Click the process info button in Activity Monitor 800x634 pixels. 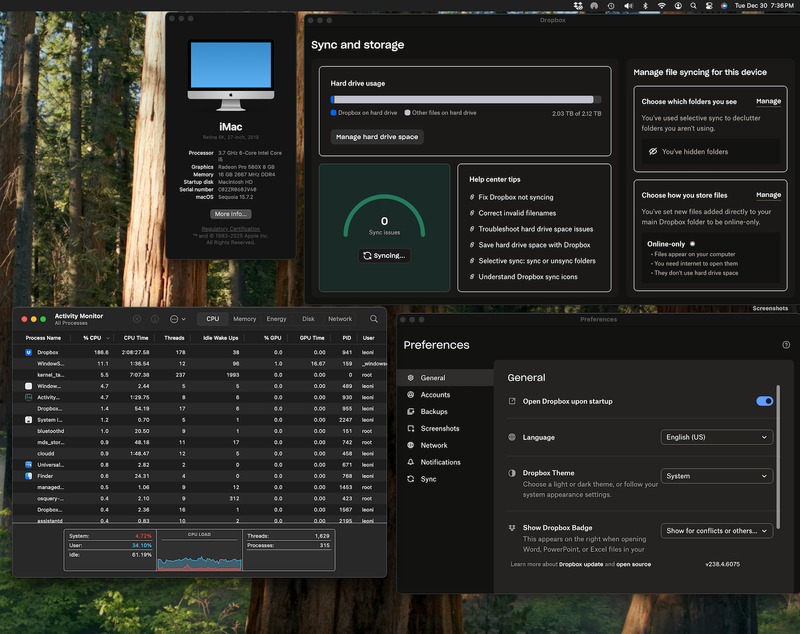click(155, 319)
